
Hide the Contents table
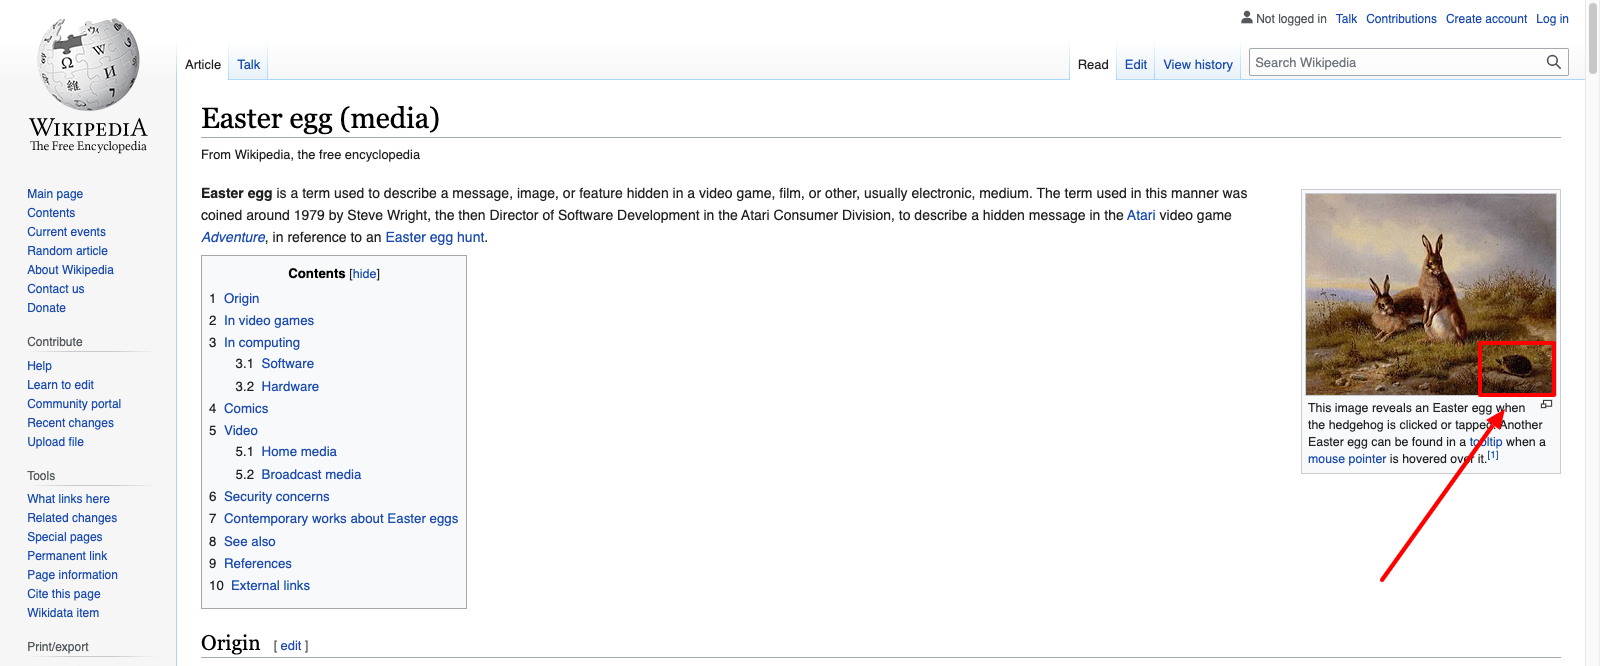[364, 274]
